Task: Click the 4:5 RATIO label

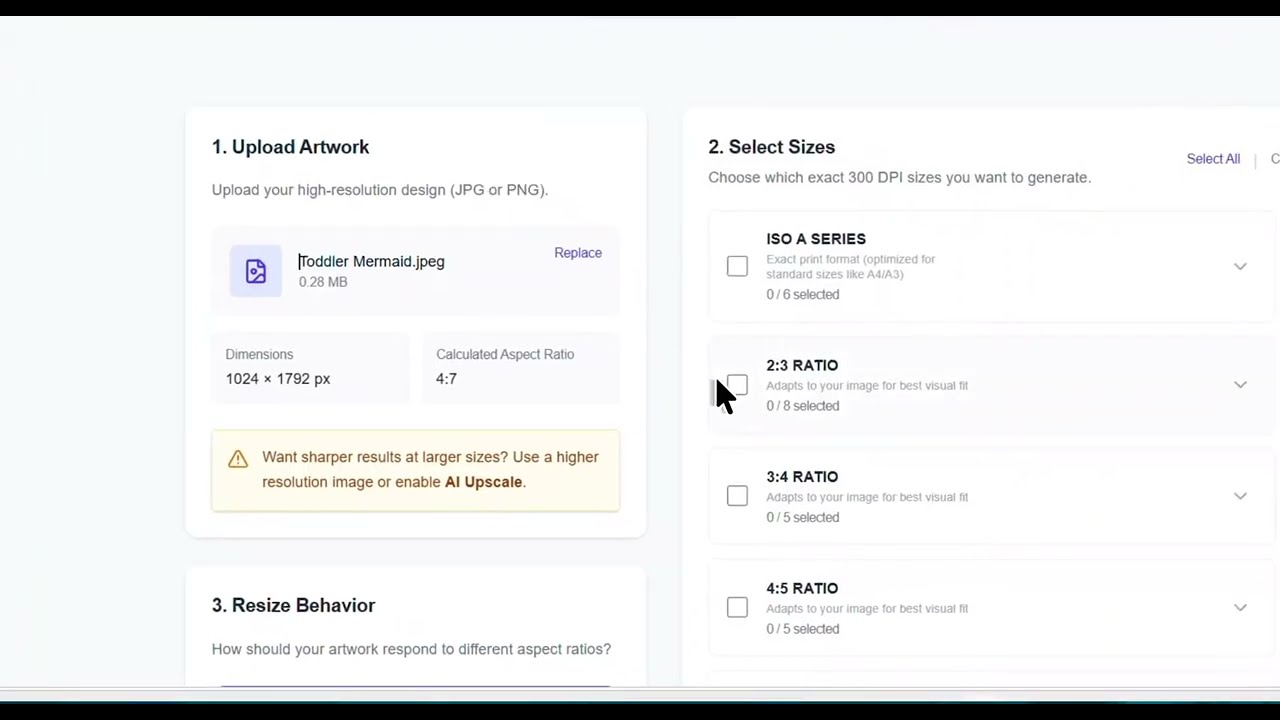Action: [x=802, y=588]
